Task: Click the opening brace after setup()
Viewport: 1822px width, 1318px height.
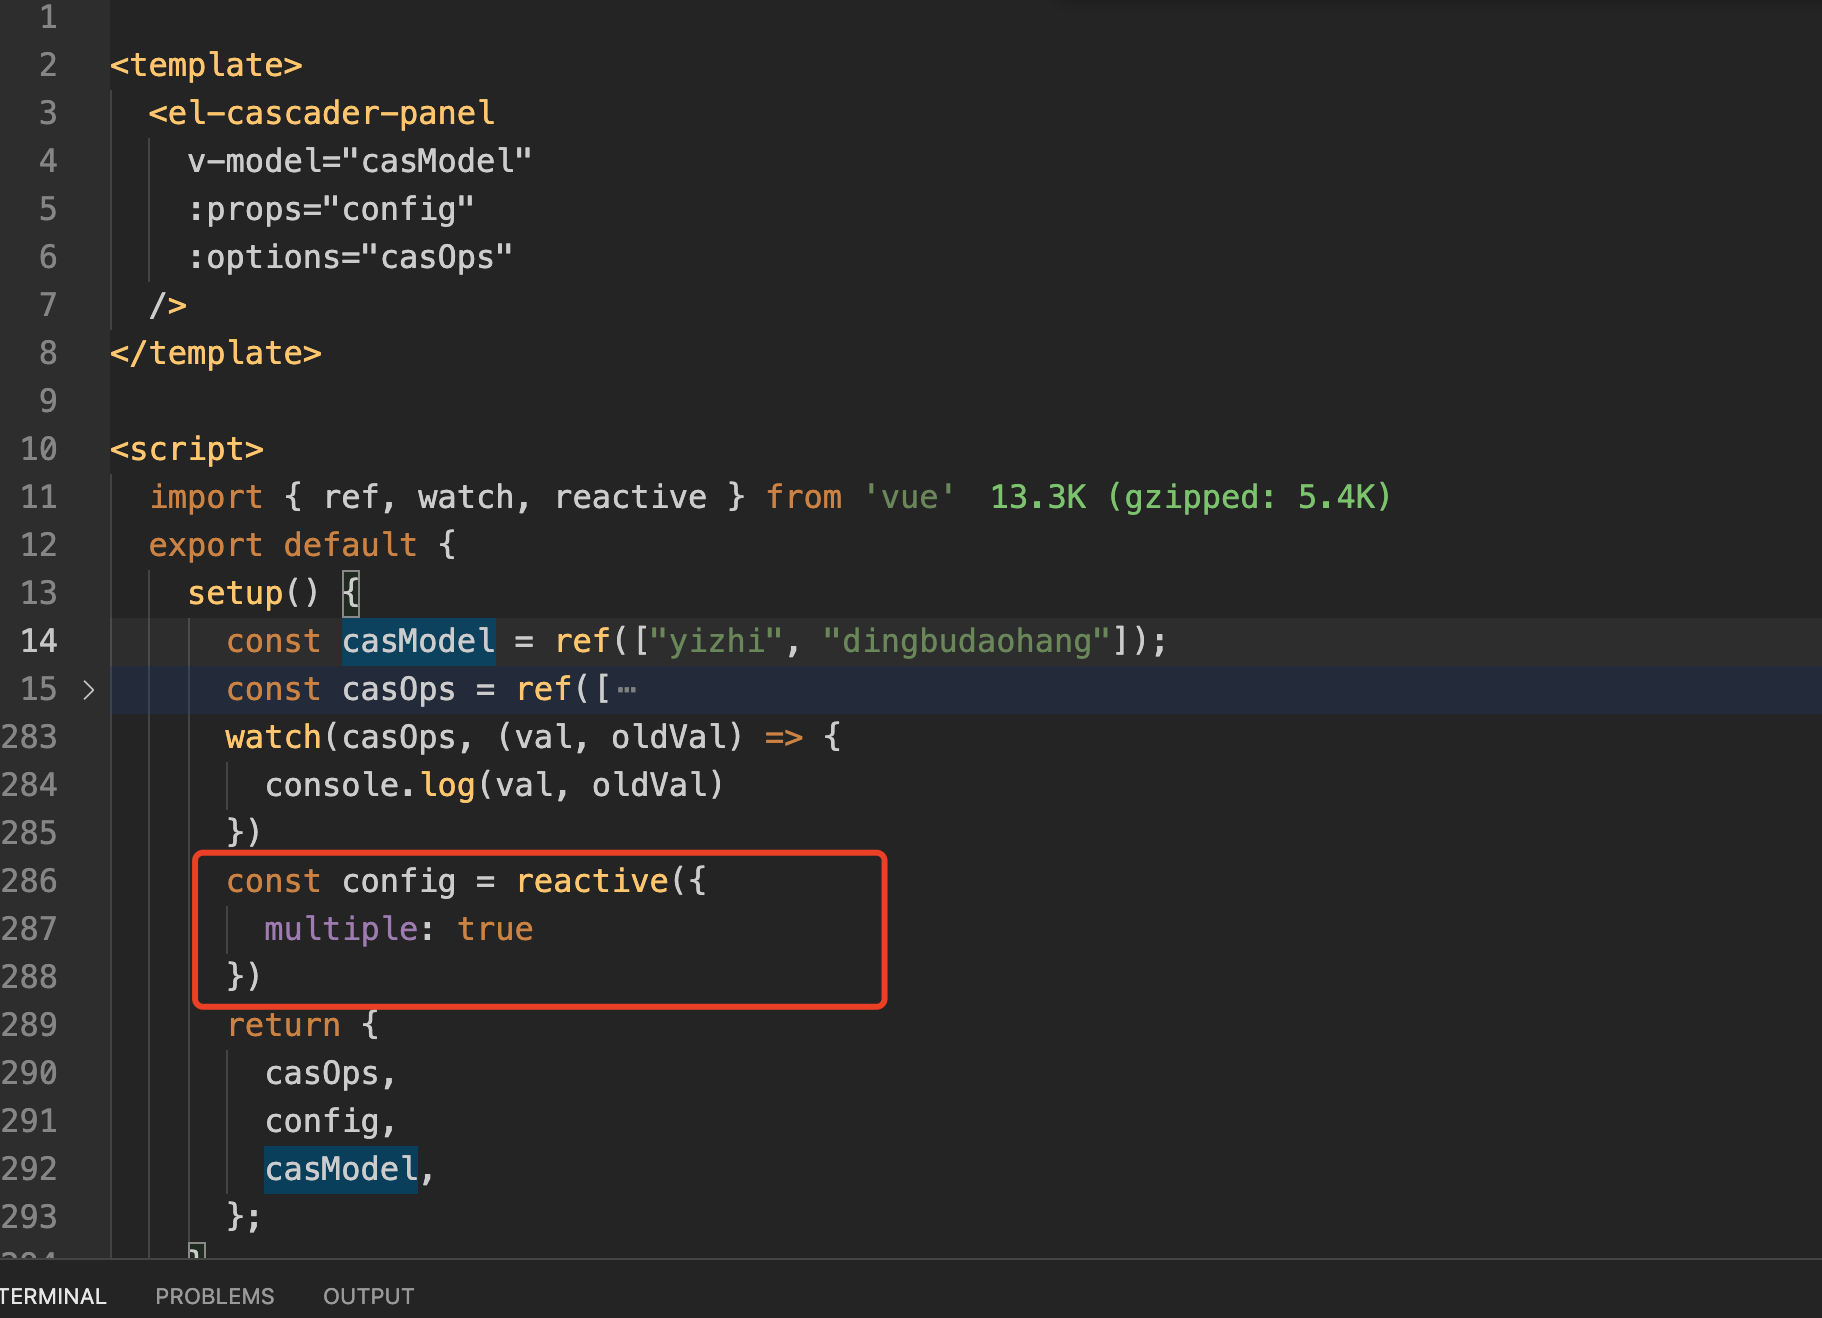Action: [351, 593]
